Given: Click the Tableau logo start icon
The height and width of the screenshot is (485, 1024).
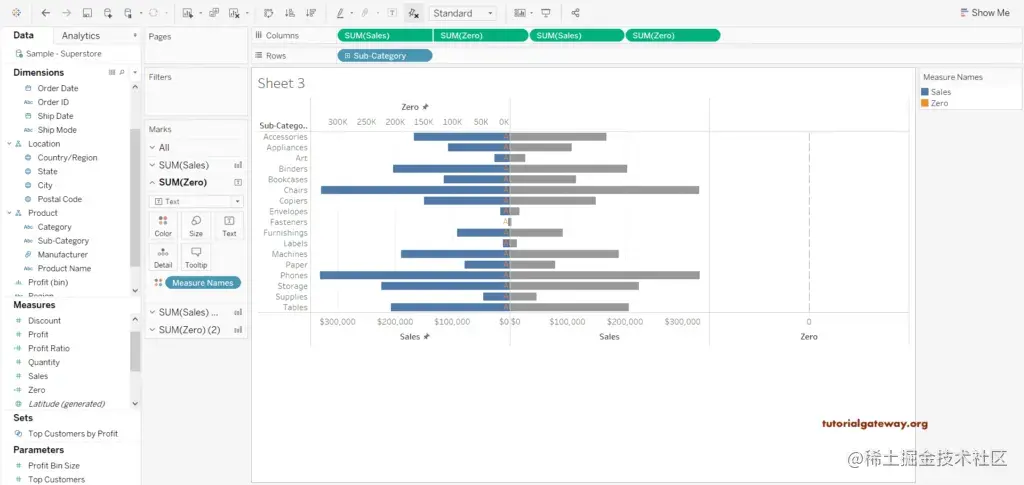Looking at the screenshot, I should point(16,12).
